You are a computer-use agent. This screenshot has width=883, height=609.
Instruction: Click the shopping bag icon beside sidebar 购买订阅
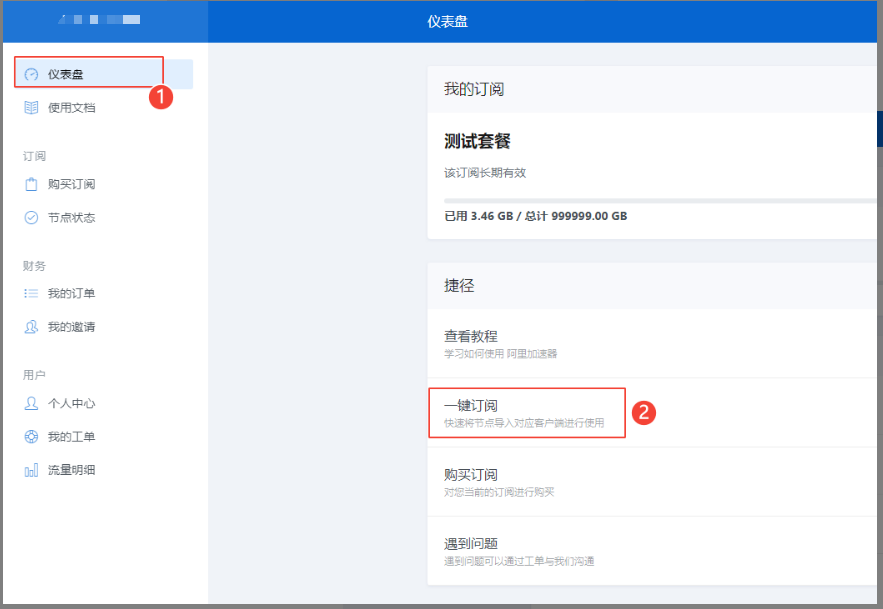tap(31, 185)
